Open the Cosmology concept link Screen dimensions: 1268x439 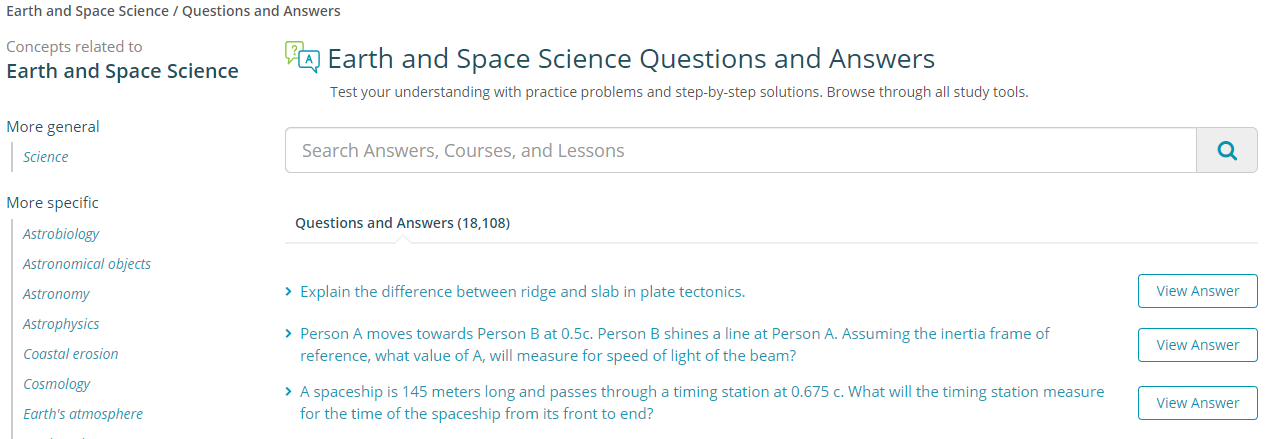click(57, 384)
